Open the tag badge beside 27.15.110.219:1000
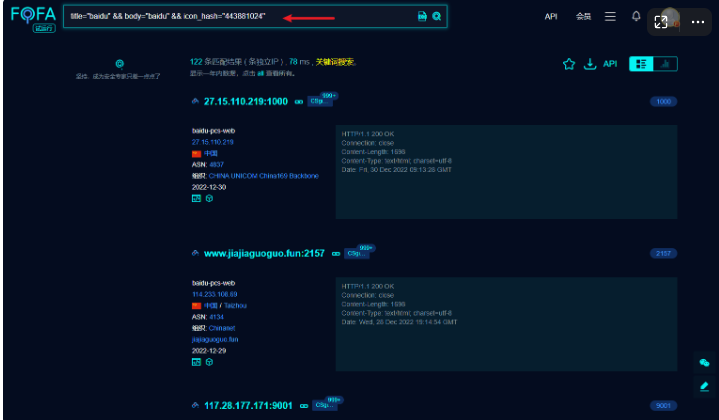Viewport: 719px width, 420px height. tap(320, 101)
